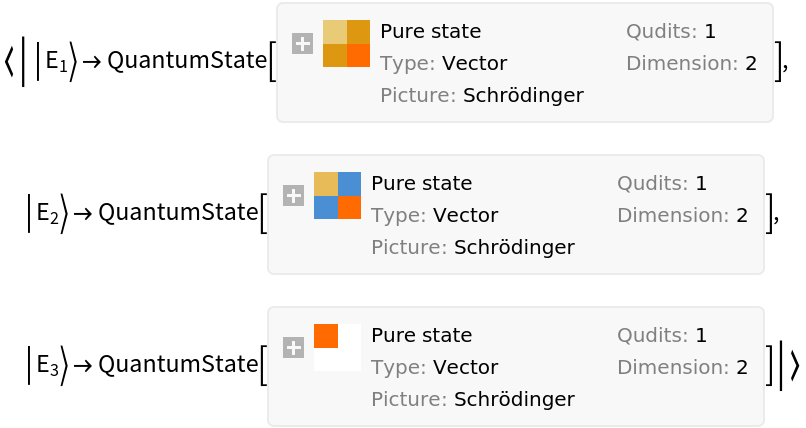Click "Picture: Schrödinger" in the yellow-orange icon panel
The width and height of the screenshot is (806, 428).
coord(481,96)
